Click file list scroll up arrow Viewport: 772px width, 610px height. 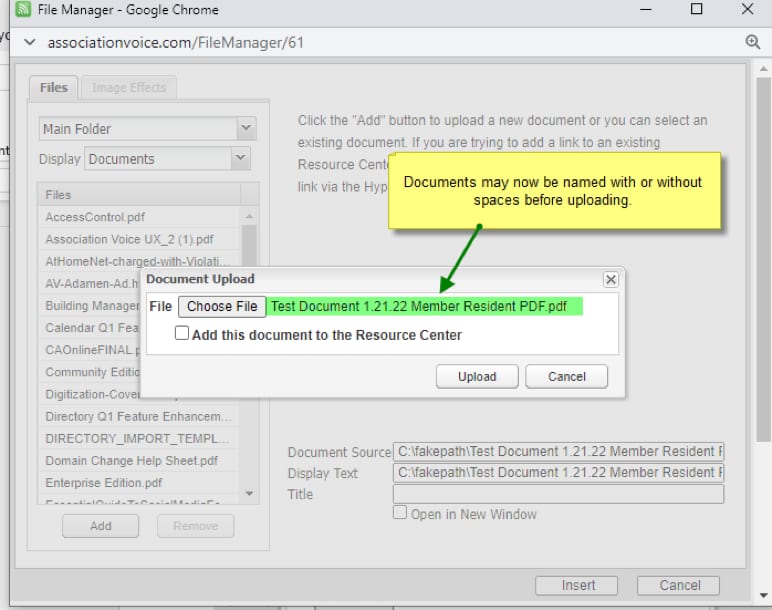pyautogui.click(x=250, y=216)
